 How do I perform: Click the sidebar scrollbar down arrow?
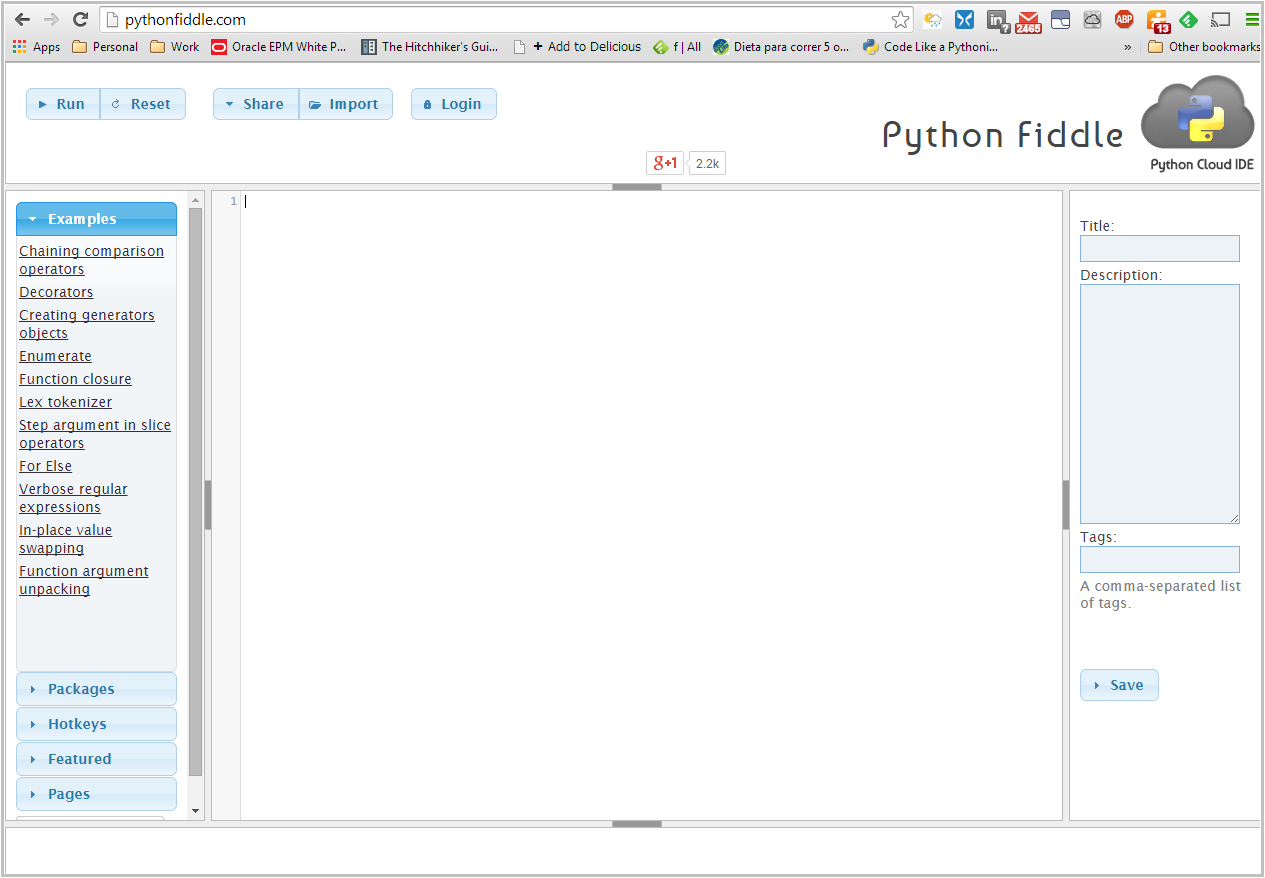(195, 811)
